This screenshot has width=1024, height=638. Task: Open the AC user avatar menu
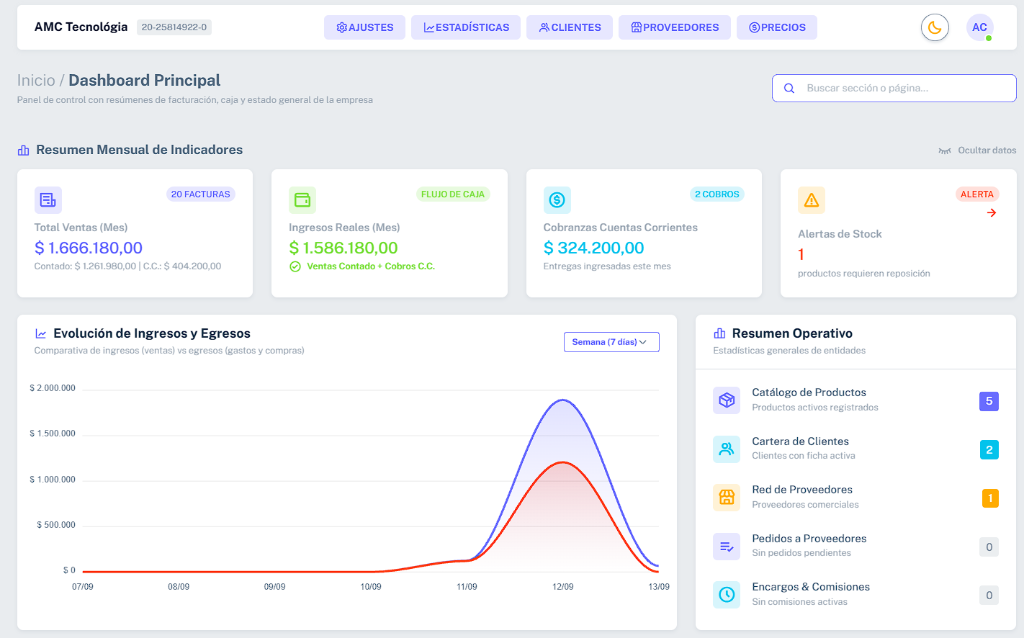point(980,27)
